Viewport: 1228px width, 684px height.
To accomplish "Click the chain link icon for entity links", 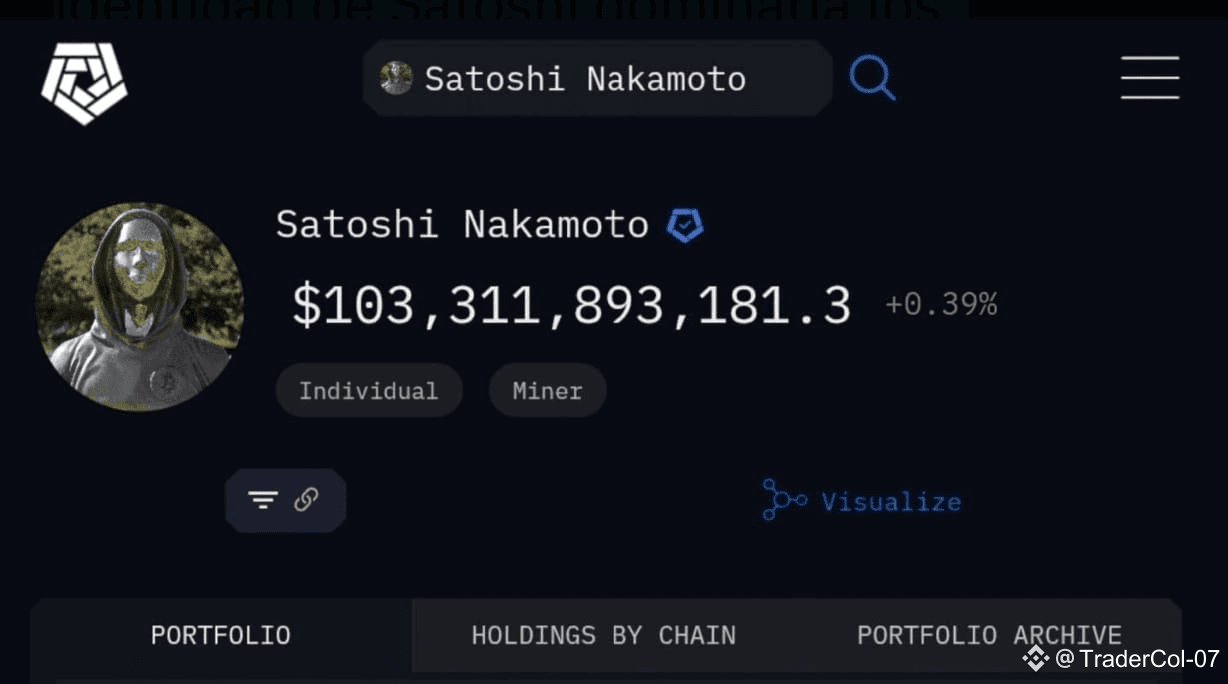I will [306, 500].
